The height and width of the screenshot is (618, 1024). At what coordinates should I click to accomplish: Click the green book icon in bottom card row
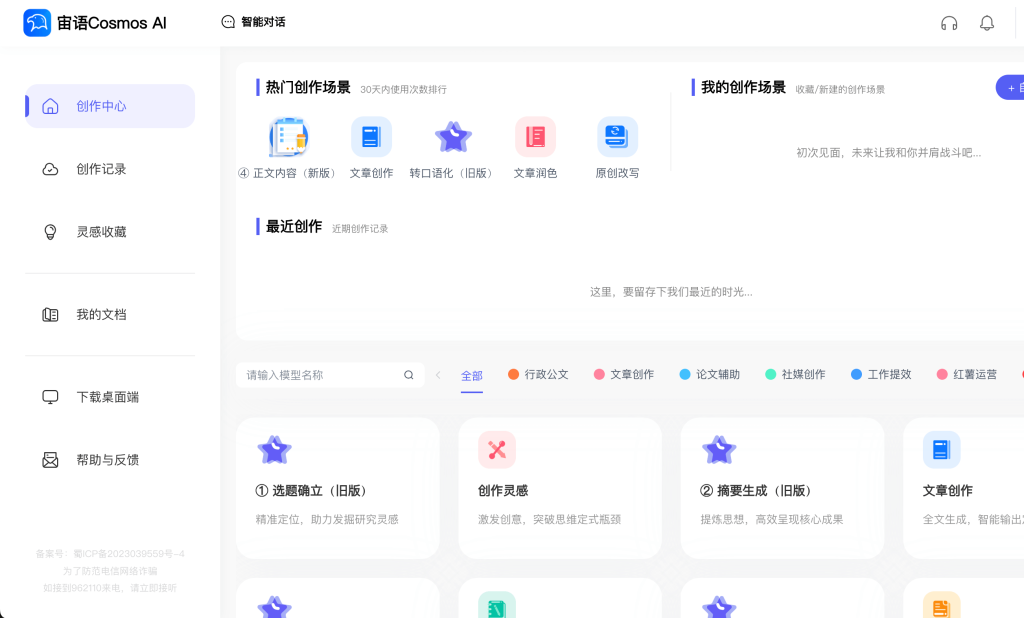(x=497, y=605)
